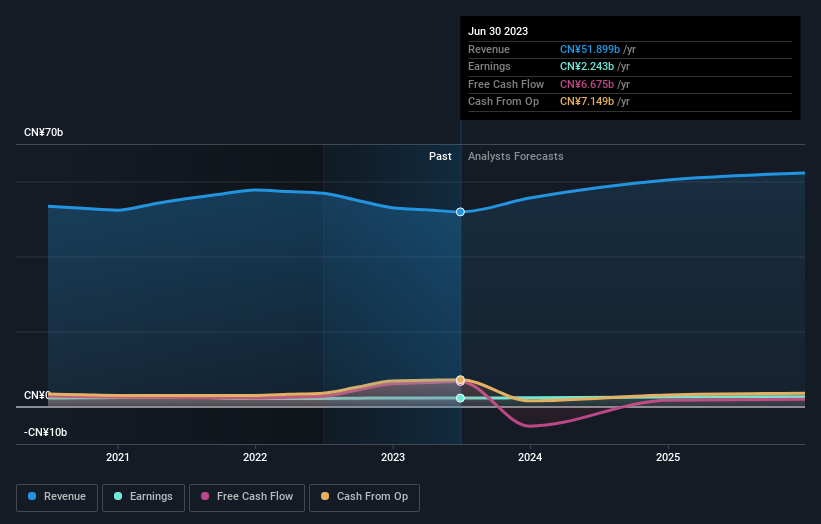
Task: Select the 2022 axis label
Action: coord(255,457)
